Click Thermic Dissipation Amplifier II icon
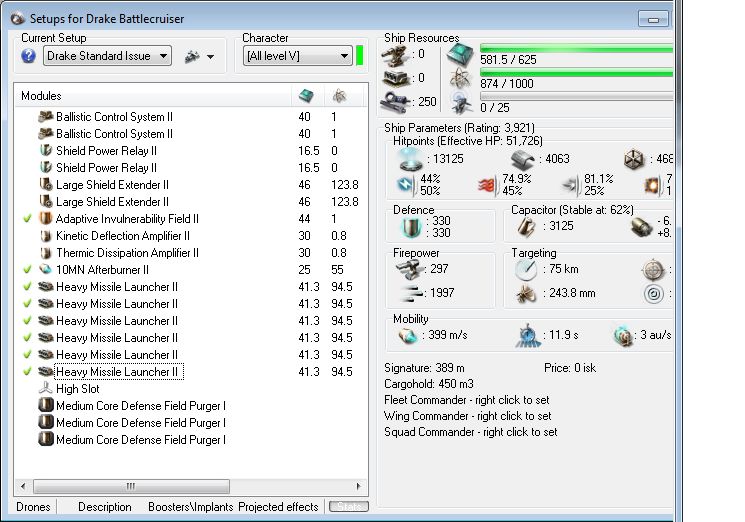Screen dimensions: 745x522 [46, 253]
